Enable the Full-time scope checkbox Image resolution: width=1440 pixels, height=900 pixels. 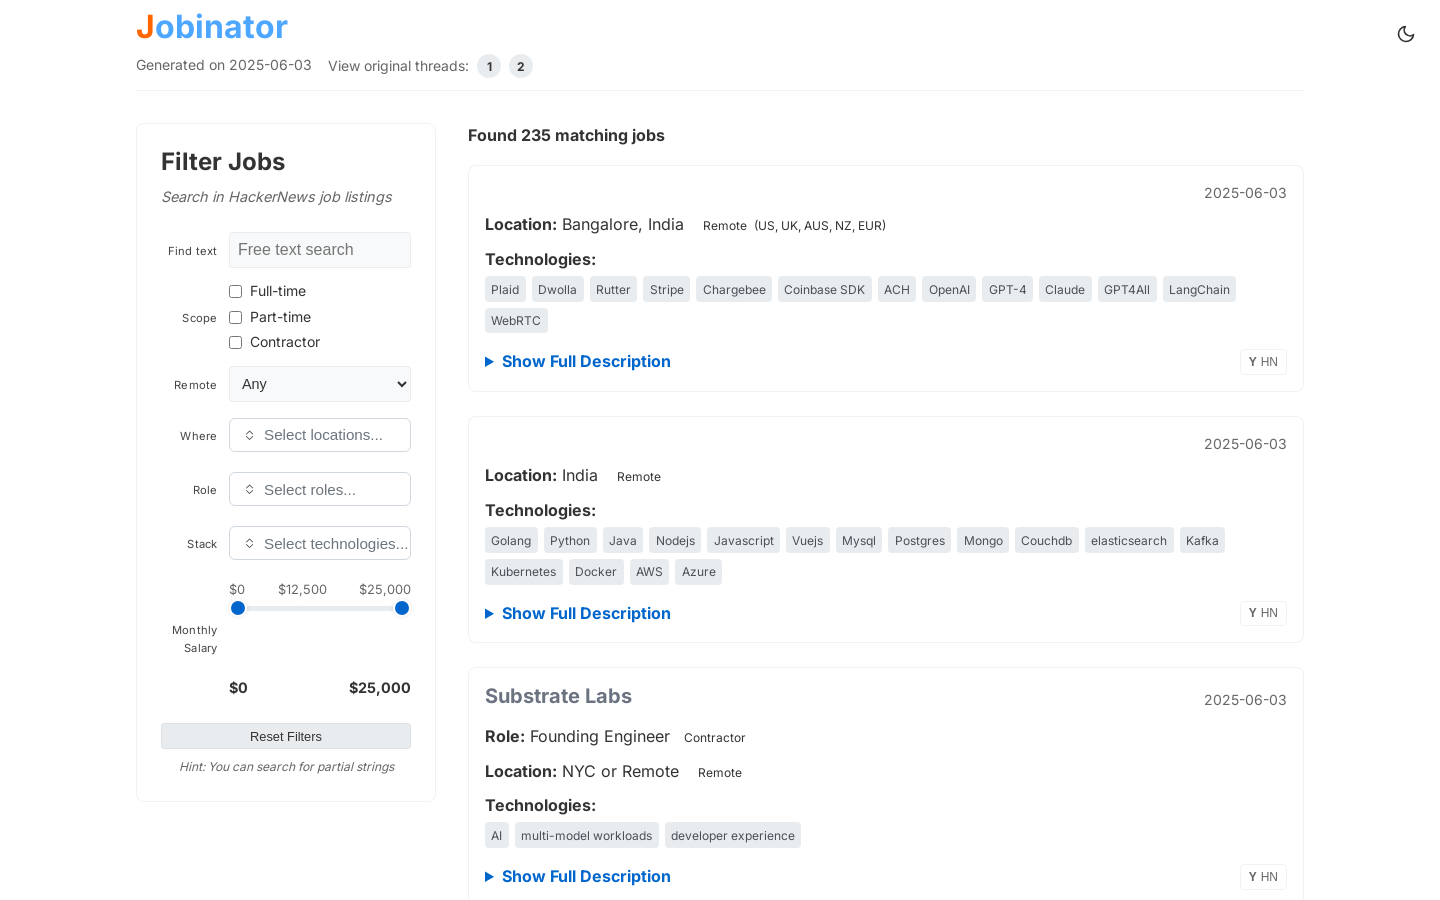click(x=236, y=292)
